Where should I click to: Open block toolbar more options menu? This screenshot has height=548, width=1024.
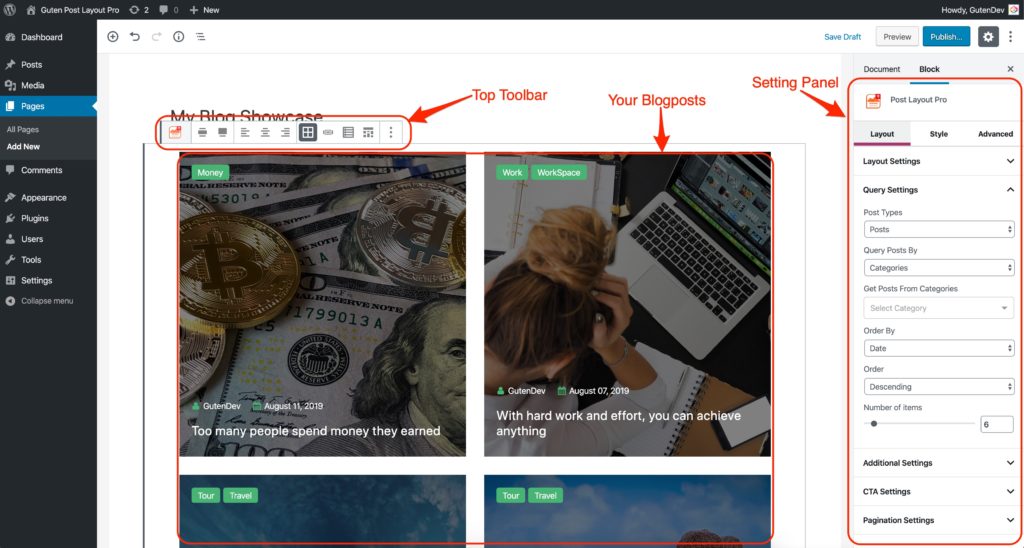click(x=391, y=133)
